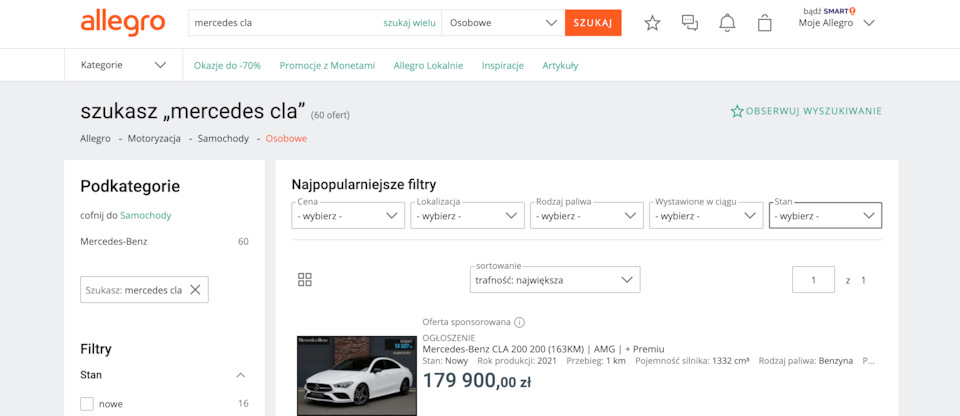
Task: Open the Rodzaj paliwa filter dropdown
Action: (587, 216)
